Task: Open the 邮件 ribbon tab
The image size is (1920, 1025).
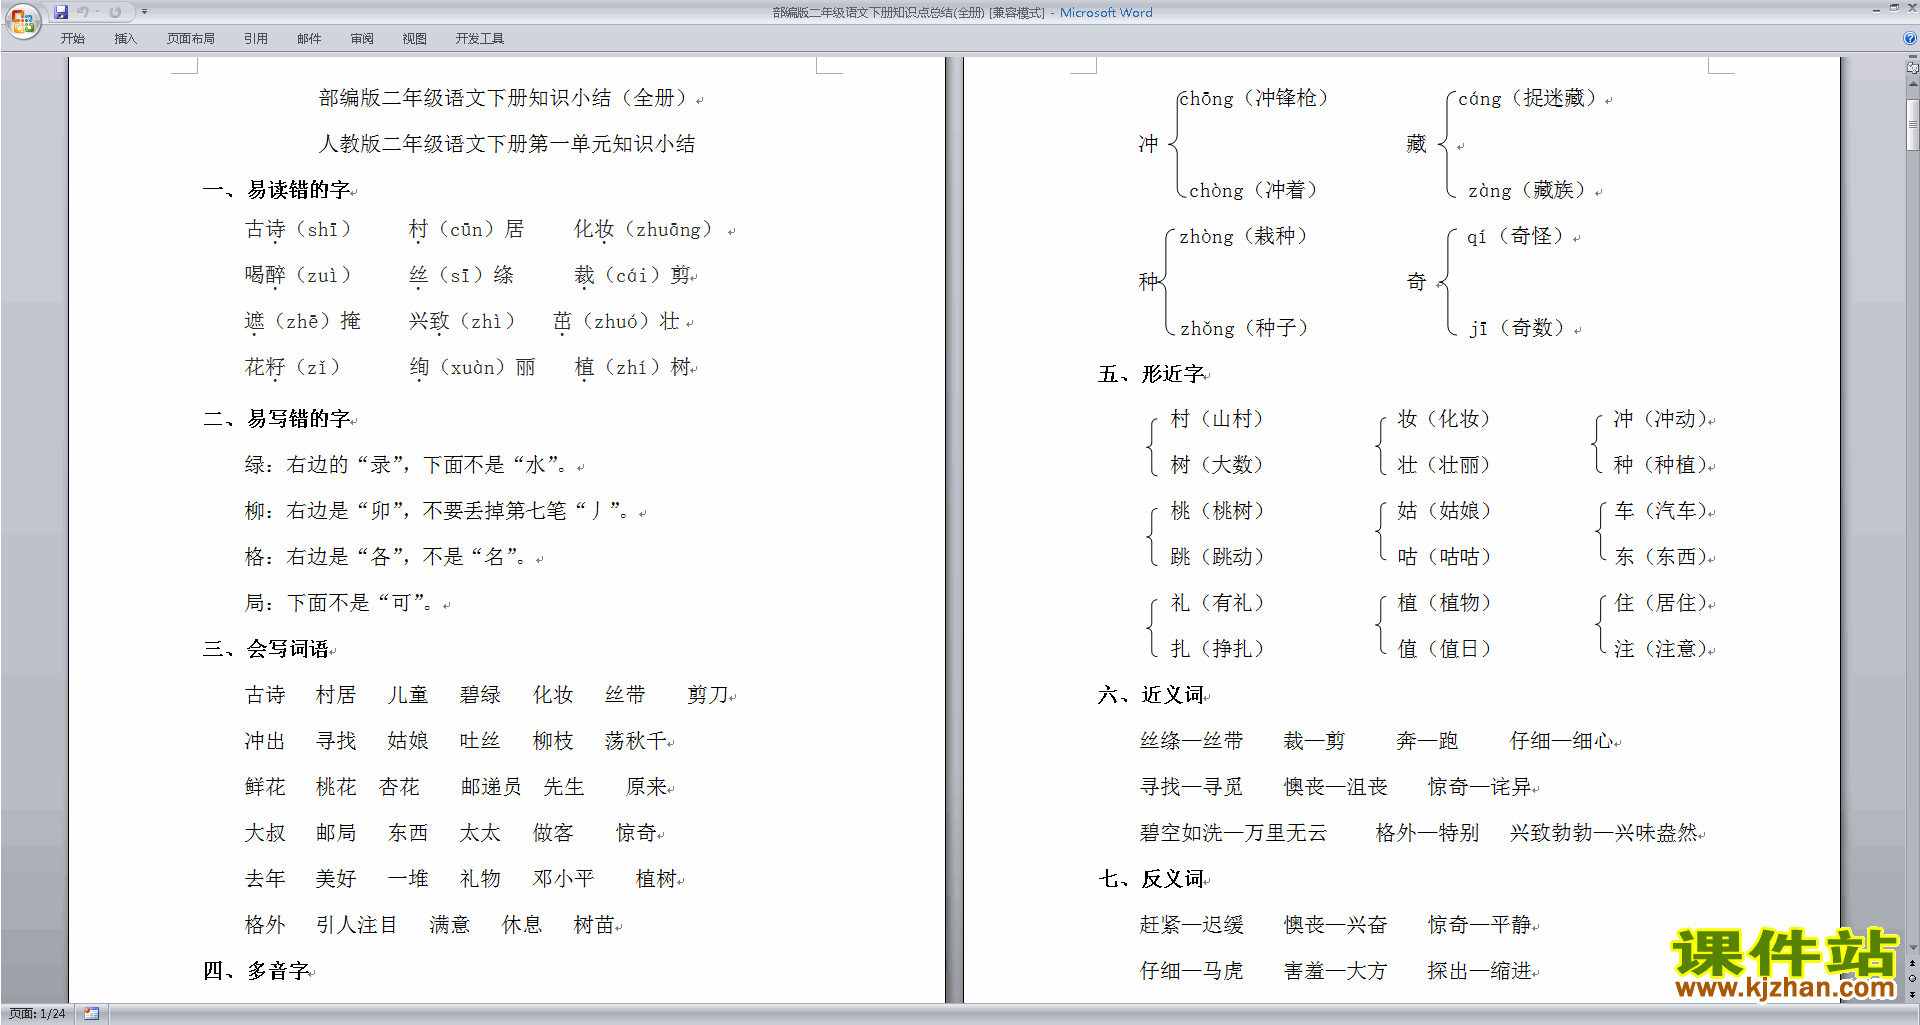Action: [309, 39]
